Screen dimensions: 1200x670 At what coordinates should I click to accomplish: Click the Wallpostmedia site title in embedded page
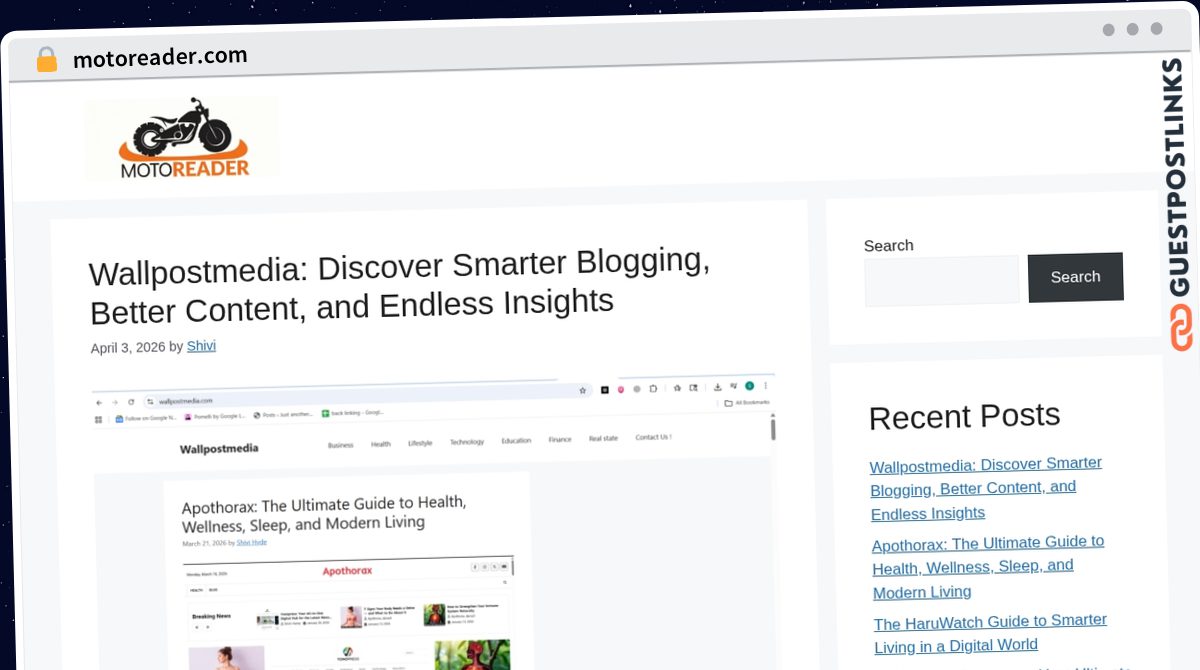click(x=219, y=448)
